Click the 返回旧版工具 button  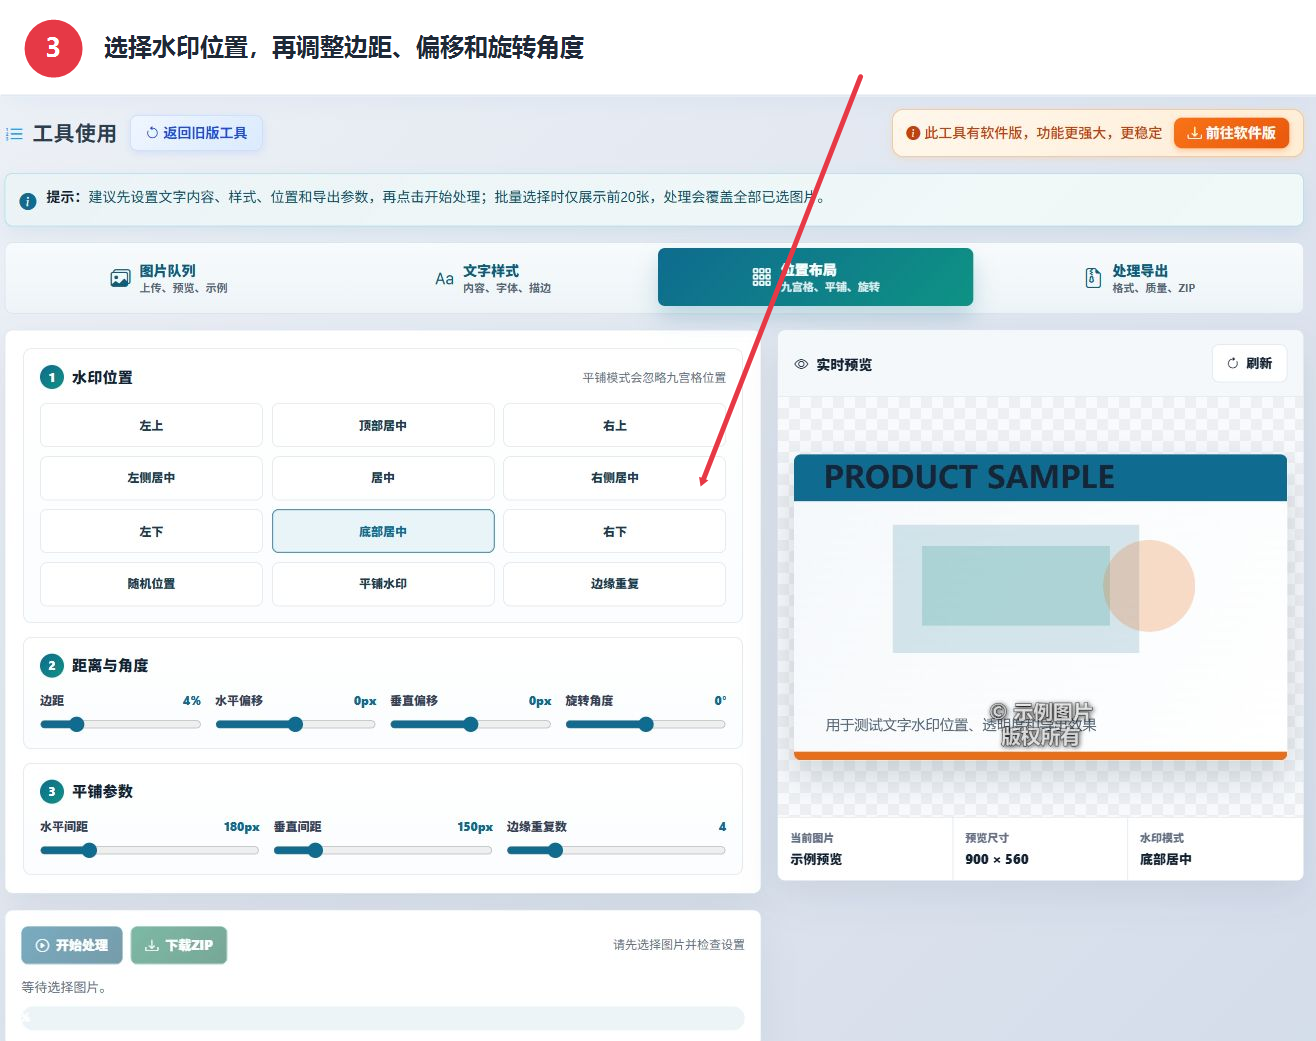(196, 133)
